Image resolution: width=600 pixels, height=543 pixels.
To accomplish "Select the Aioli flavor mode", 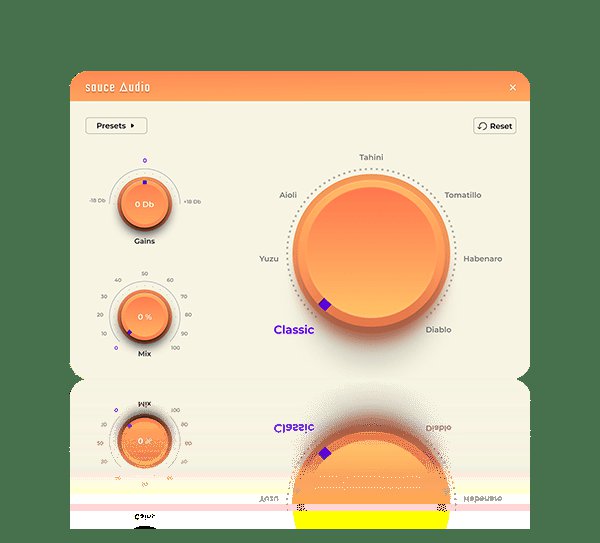I will coord(288,195).
